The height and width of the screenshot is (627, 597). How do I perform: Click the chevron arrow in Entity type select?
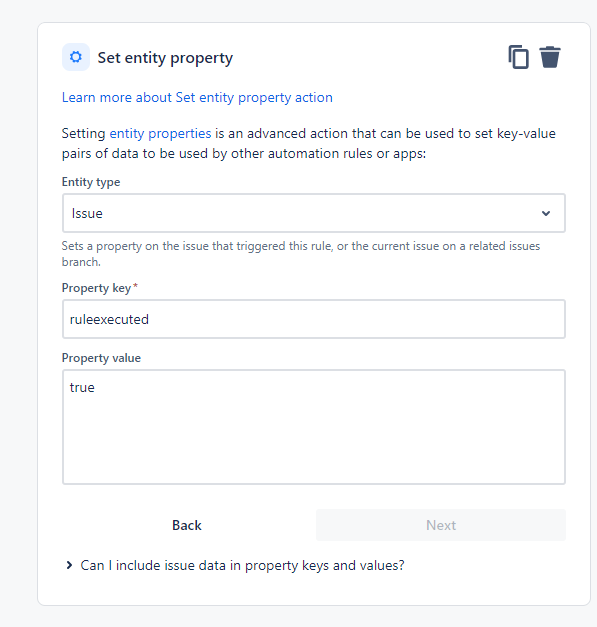pyautogui.click(x=546, y=213)
